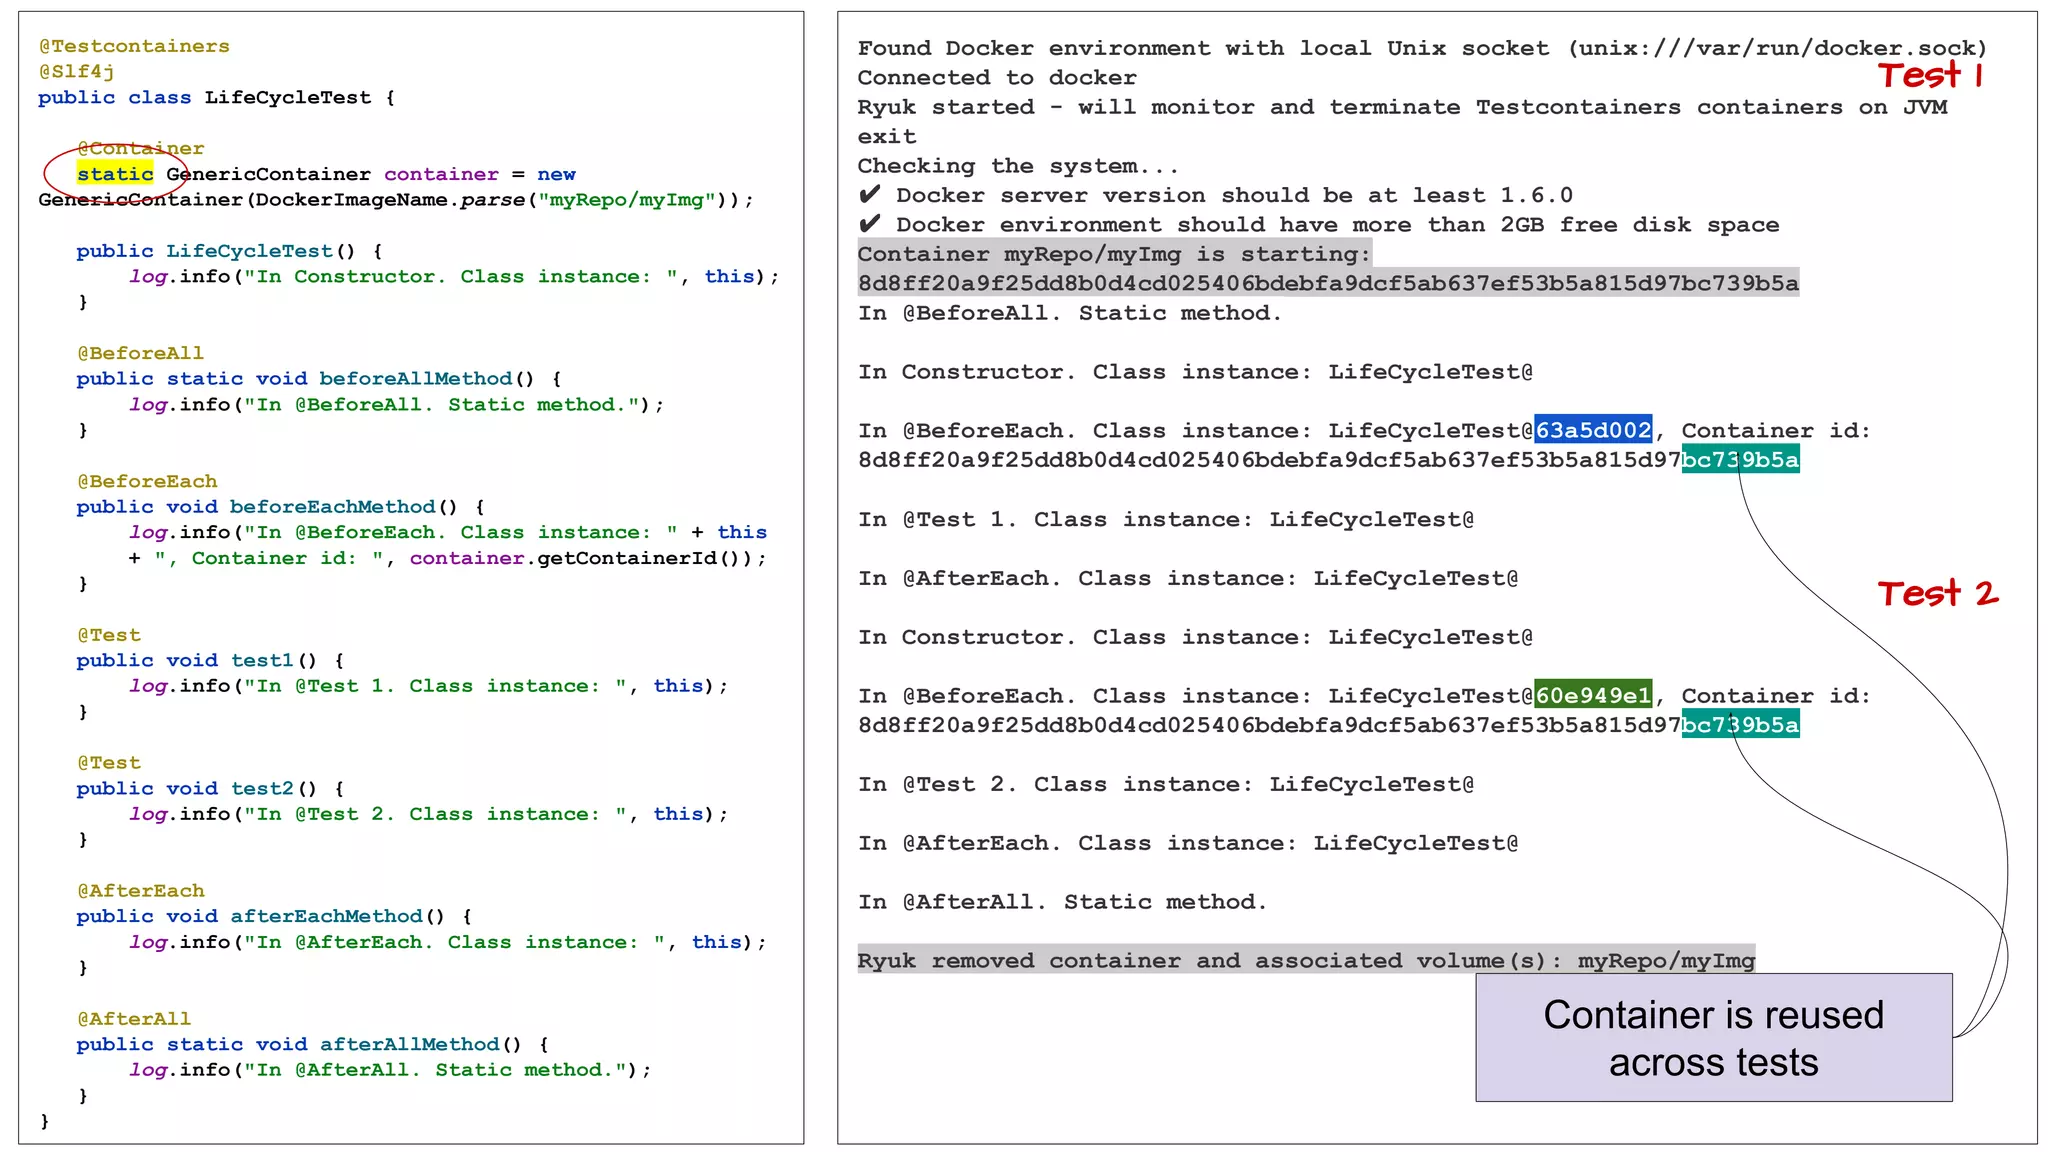Click the 'Container is reused across tests' box
The width and height of the screenshot is (2048, 1152).
pos(1714,1038)
